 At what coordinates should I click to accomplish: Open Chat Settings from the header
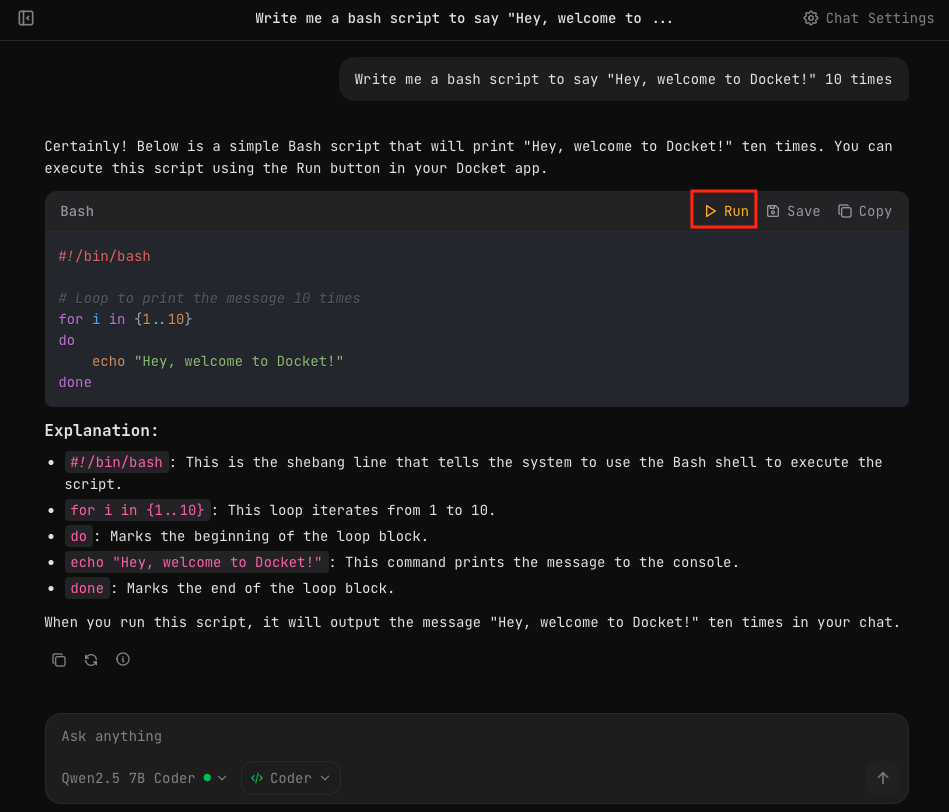tap(868, 18)
